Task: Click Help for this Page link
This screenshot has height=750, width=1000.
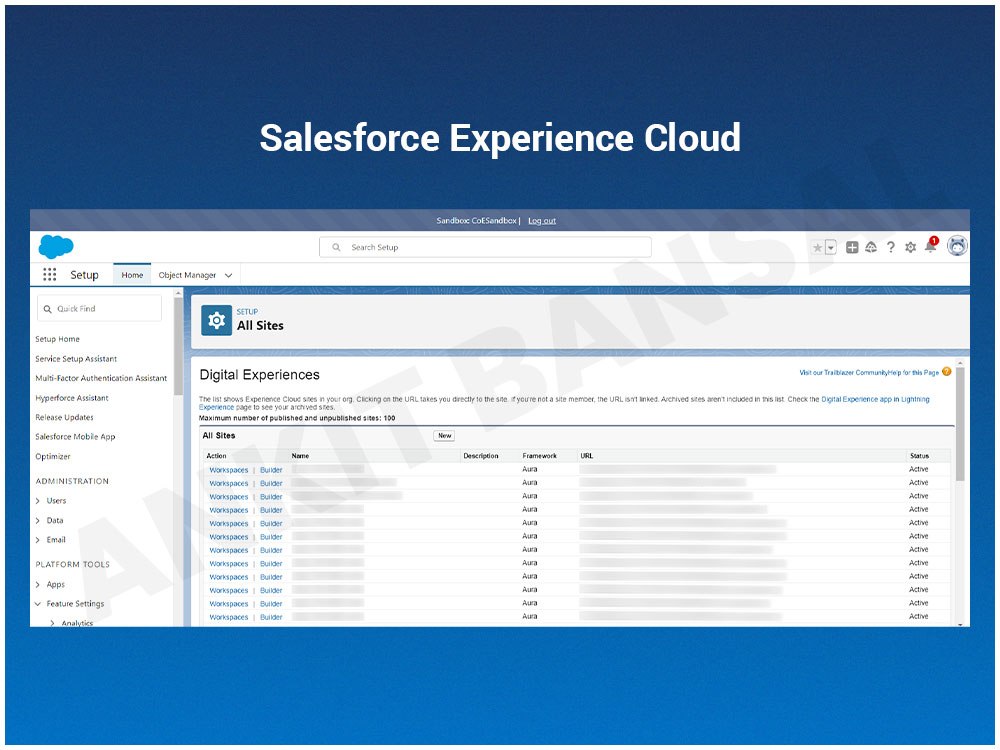Action: (914, 372)
